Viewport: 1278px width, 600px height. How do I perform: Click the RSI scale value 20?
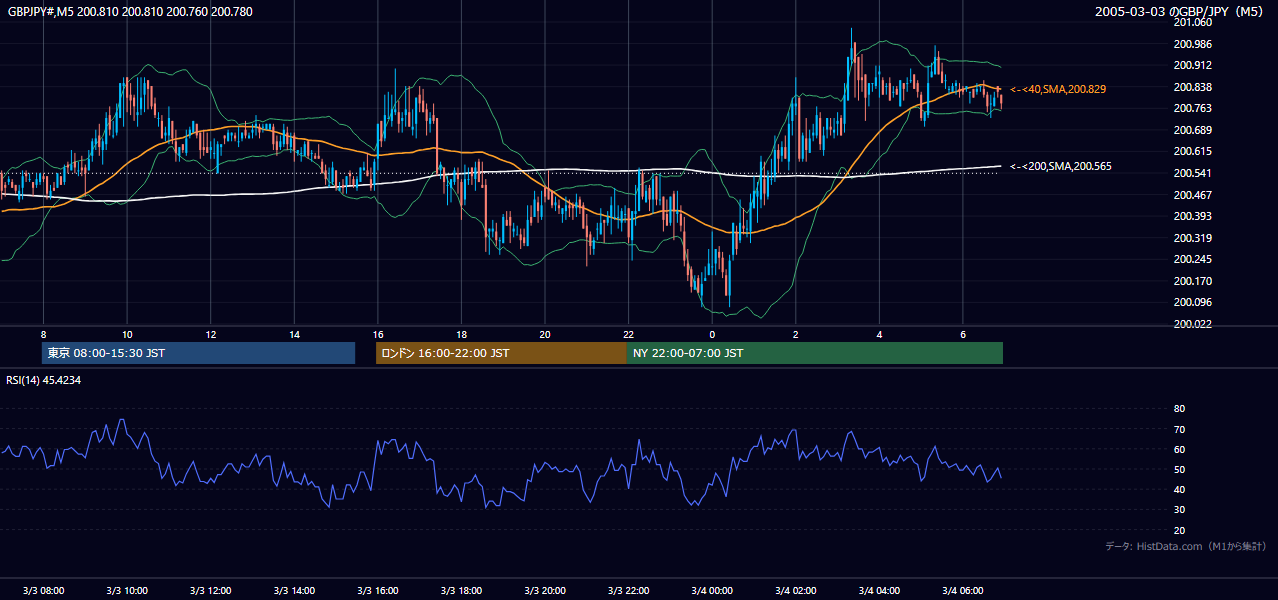[1180, 530]
